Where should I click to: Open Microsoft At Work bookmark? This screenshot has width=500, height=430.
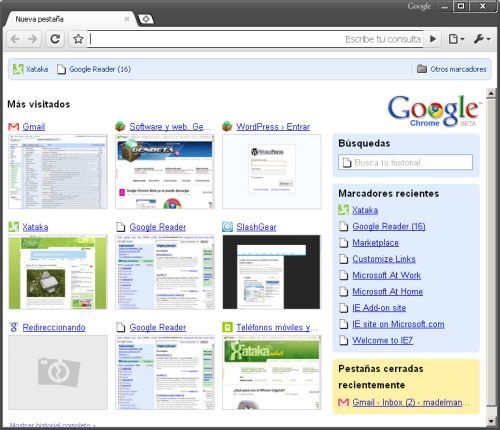387,275
